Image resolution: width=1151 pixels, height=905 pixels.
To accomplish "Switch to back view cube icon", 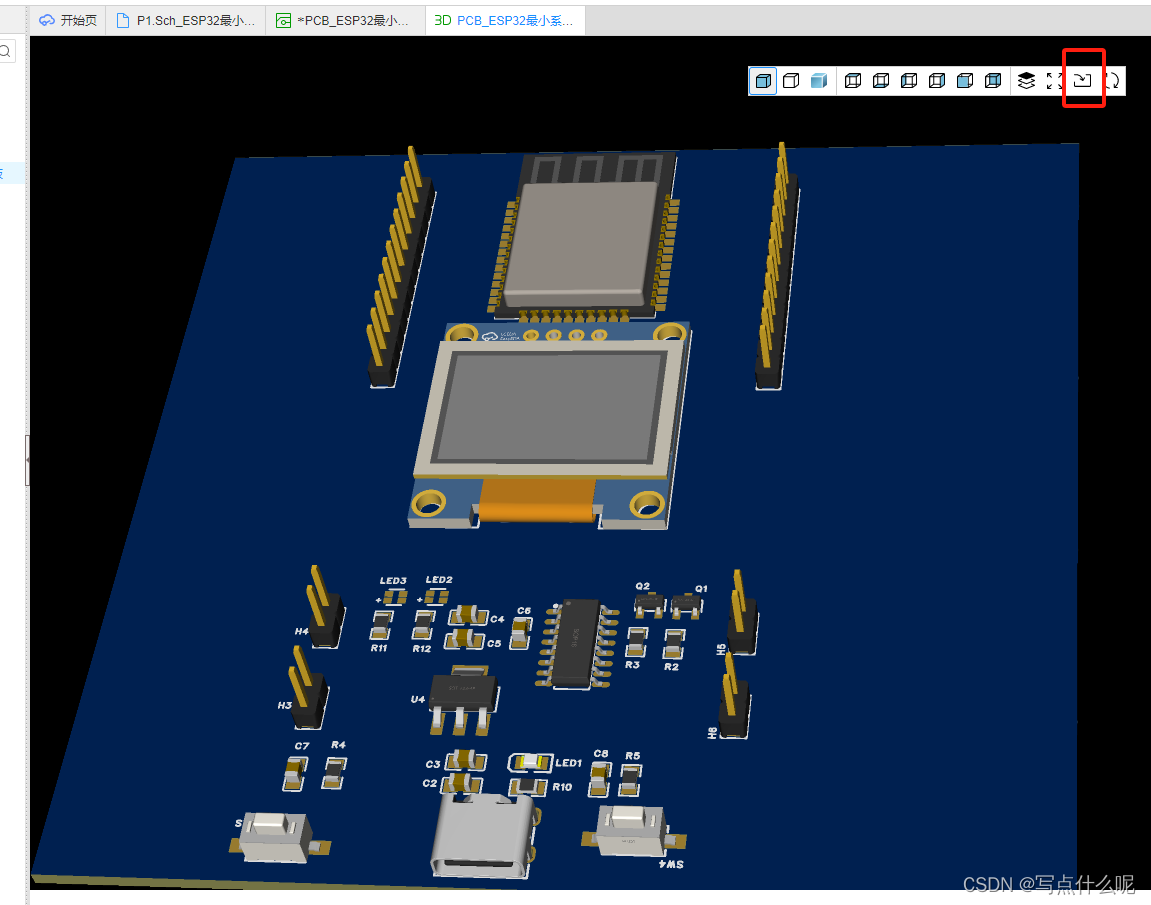I will [992, 81].
